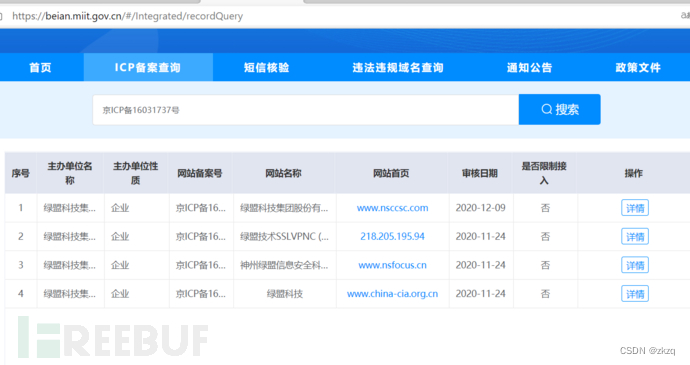
Task: Click the browser address bar URL
Action: tap(128, 16)
